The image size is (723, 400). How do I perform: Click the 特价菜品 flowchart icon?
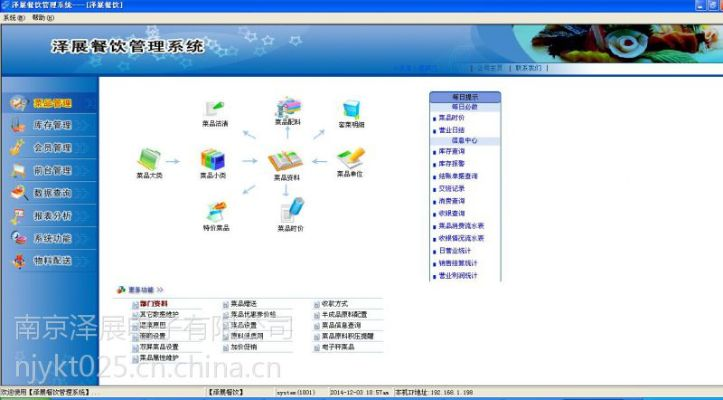[x=216, y=212]
